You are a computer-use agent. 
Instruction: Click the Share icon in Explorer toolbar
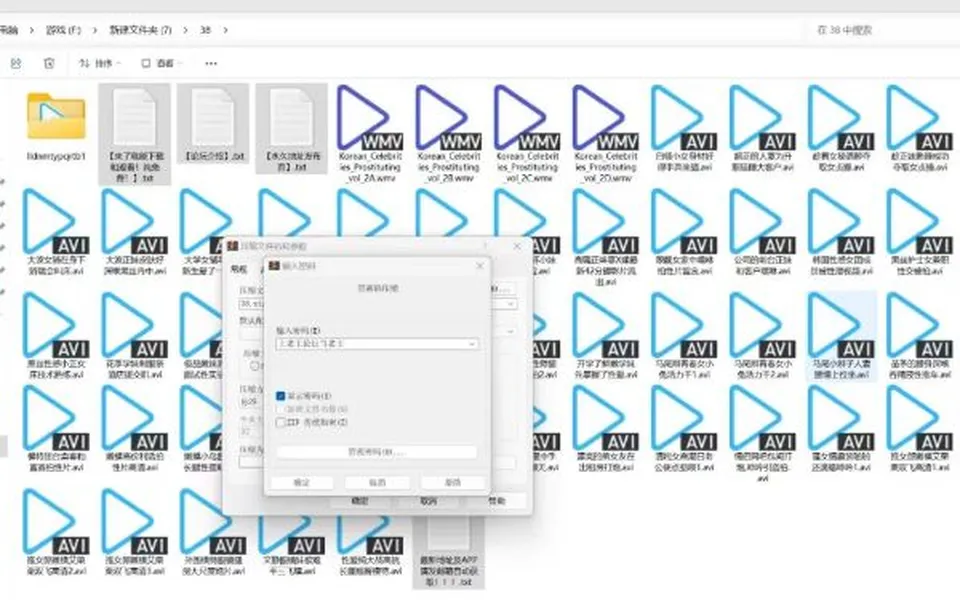point(16,63)
